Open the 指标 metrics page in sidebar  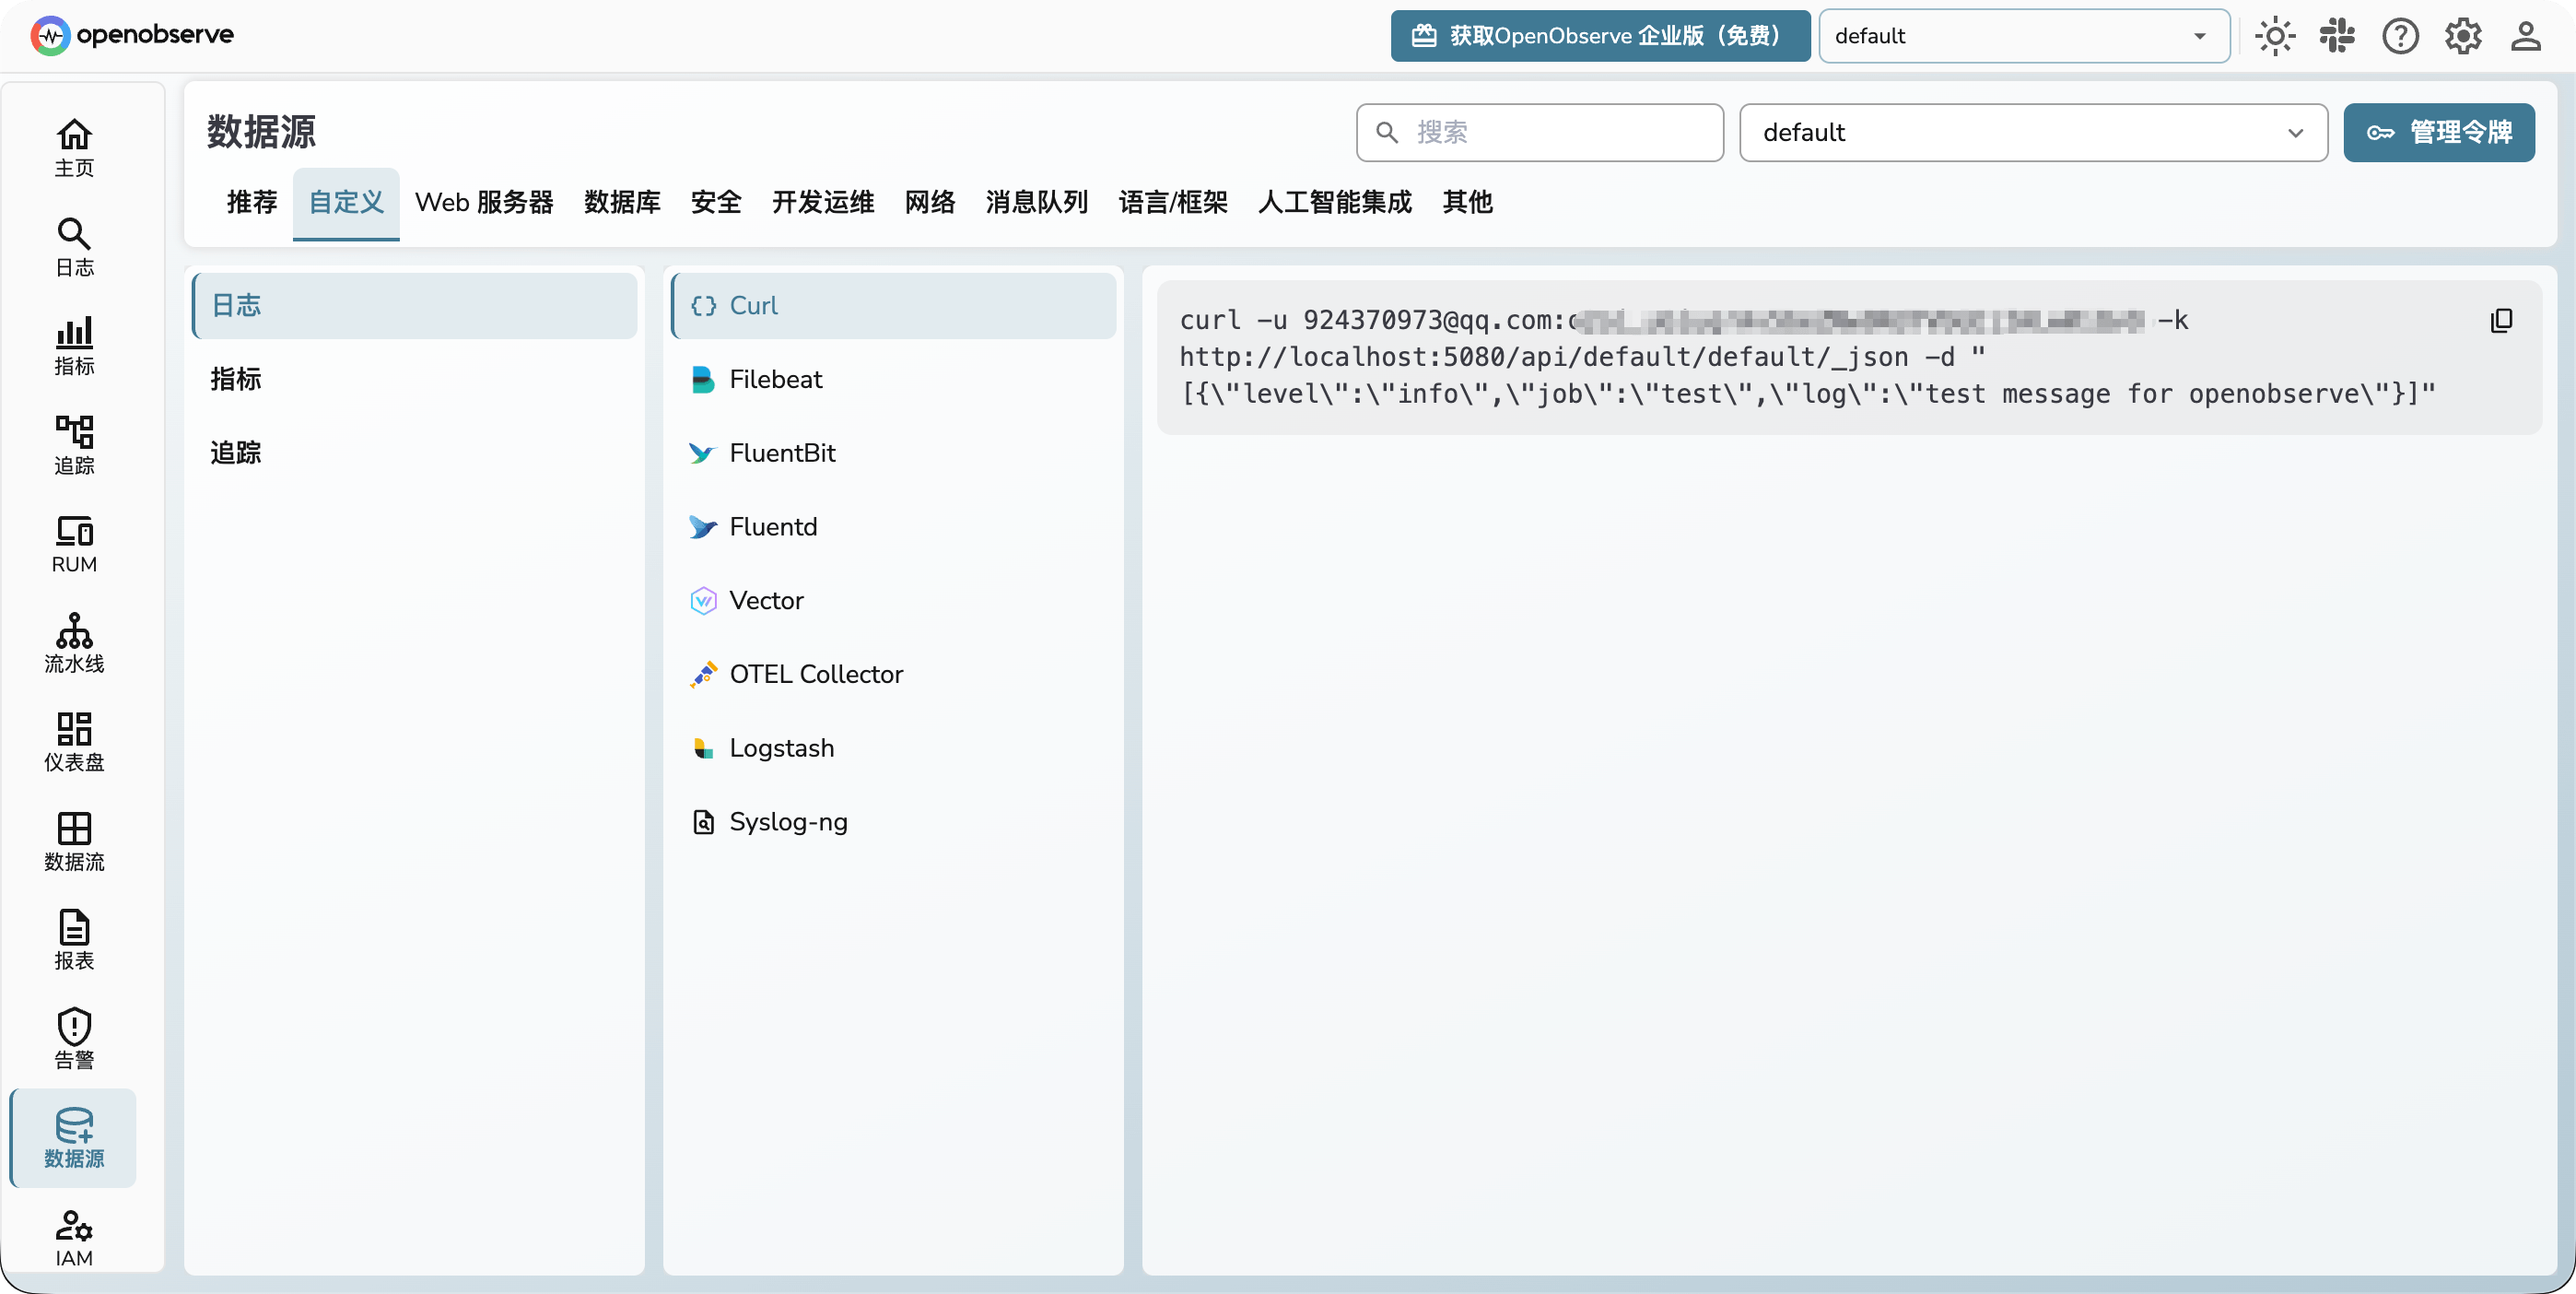pos(74,346)
